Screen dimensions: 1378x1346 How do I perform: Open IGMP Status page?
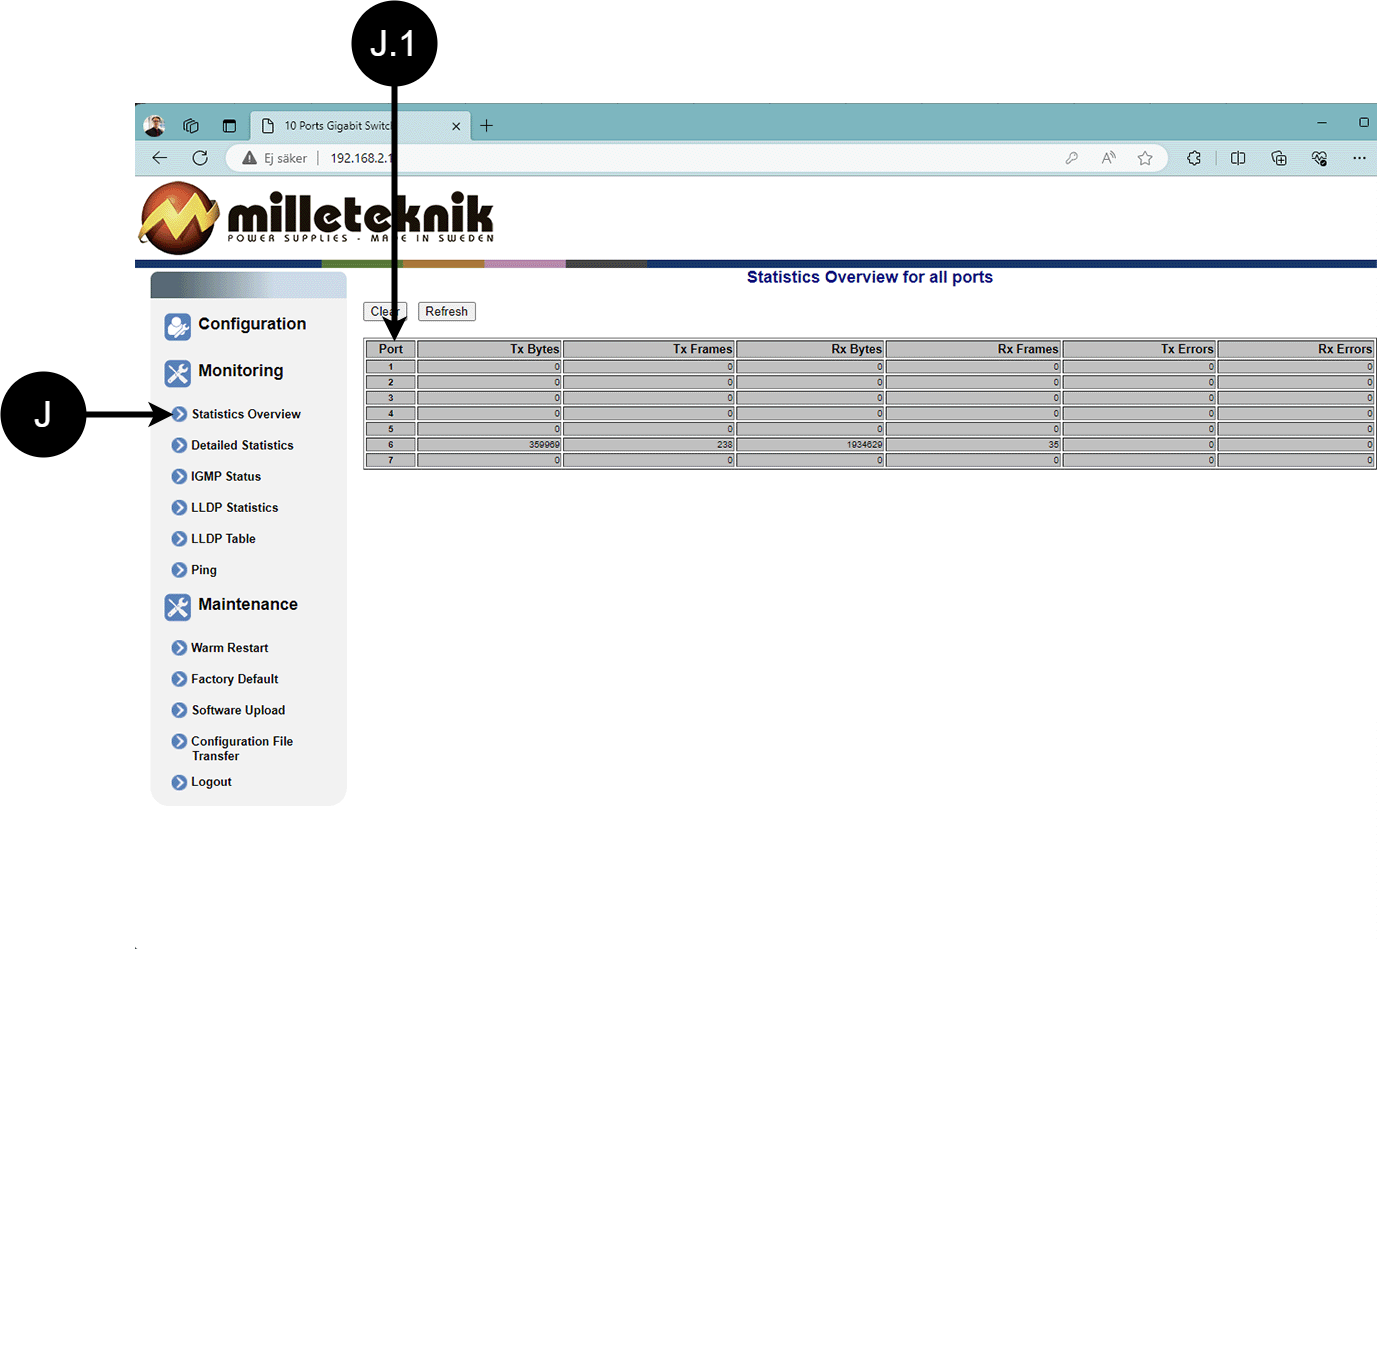tap(226, 476)
